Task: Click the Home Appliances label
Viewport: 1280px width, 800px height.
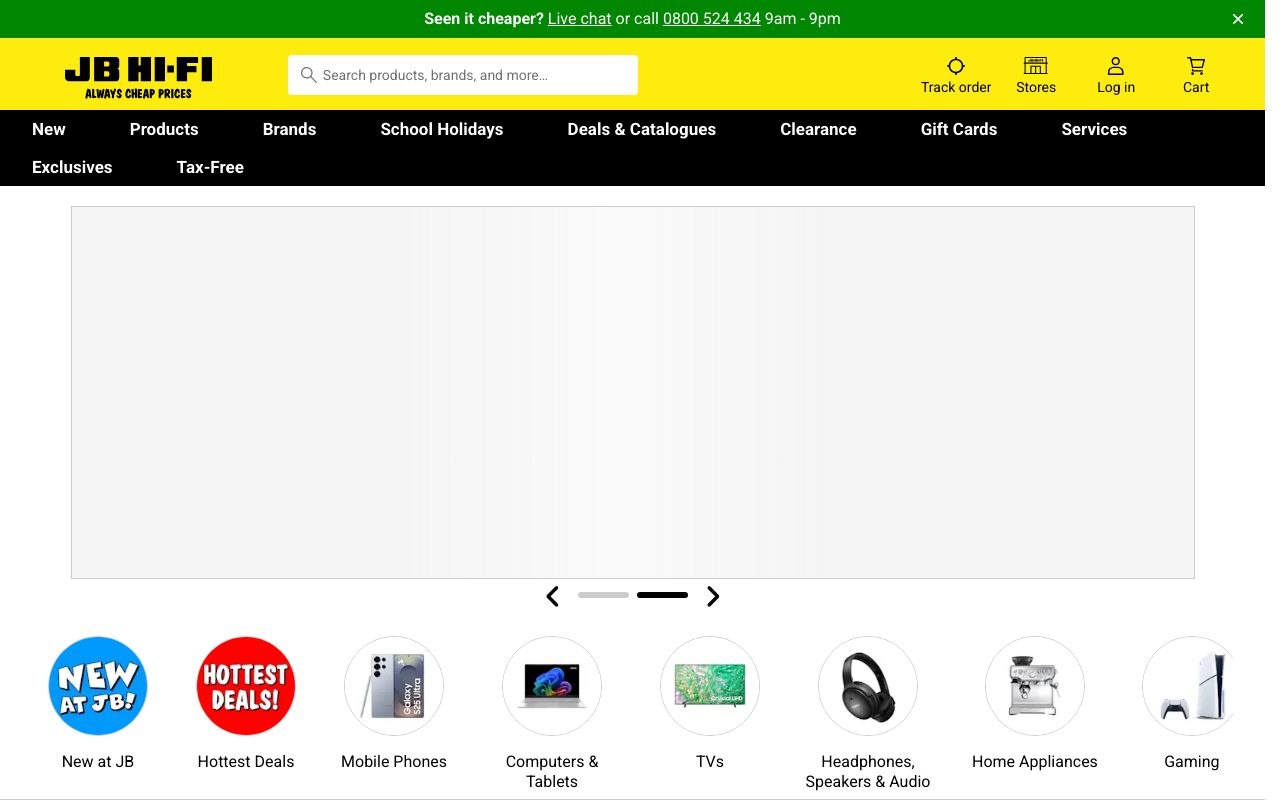Action: pos(1035,762)
